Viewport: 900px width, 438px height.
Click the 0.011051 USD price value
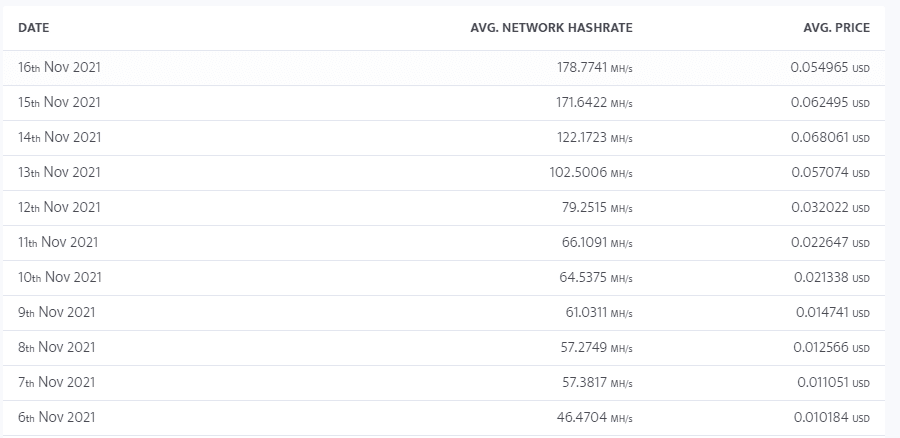pyautogui.click(x=833, y=383)
